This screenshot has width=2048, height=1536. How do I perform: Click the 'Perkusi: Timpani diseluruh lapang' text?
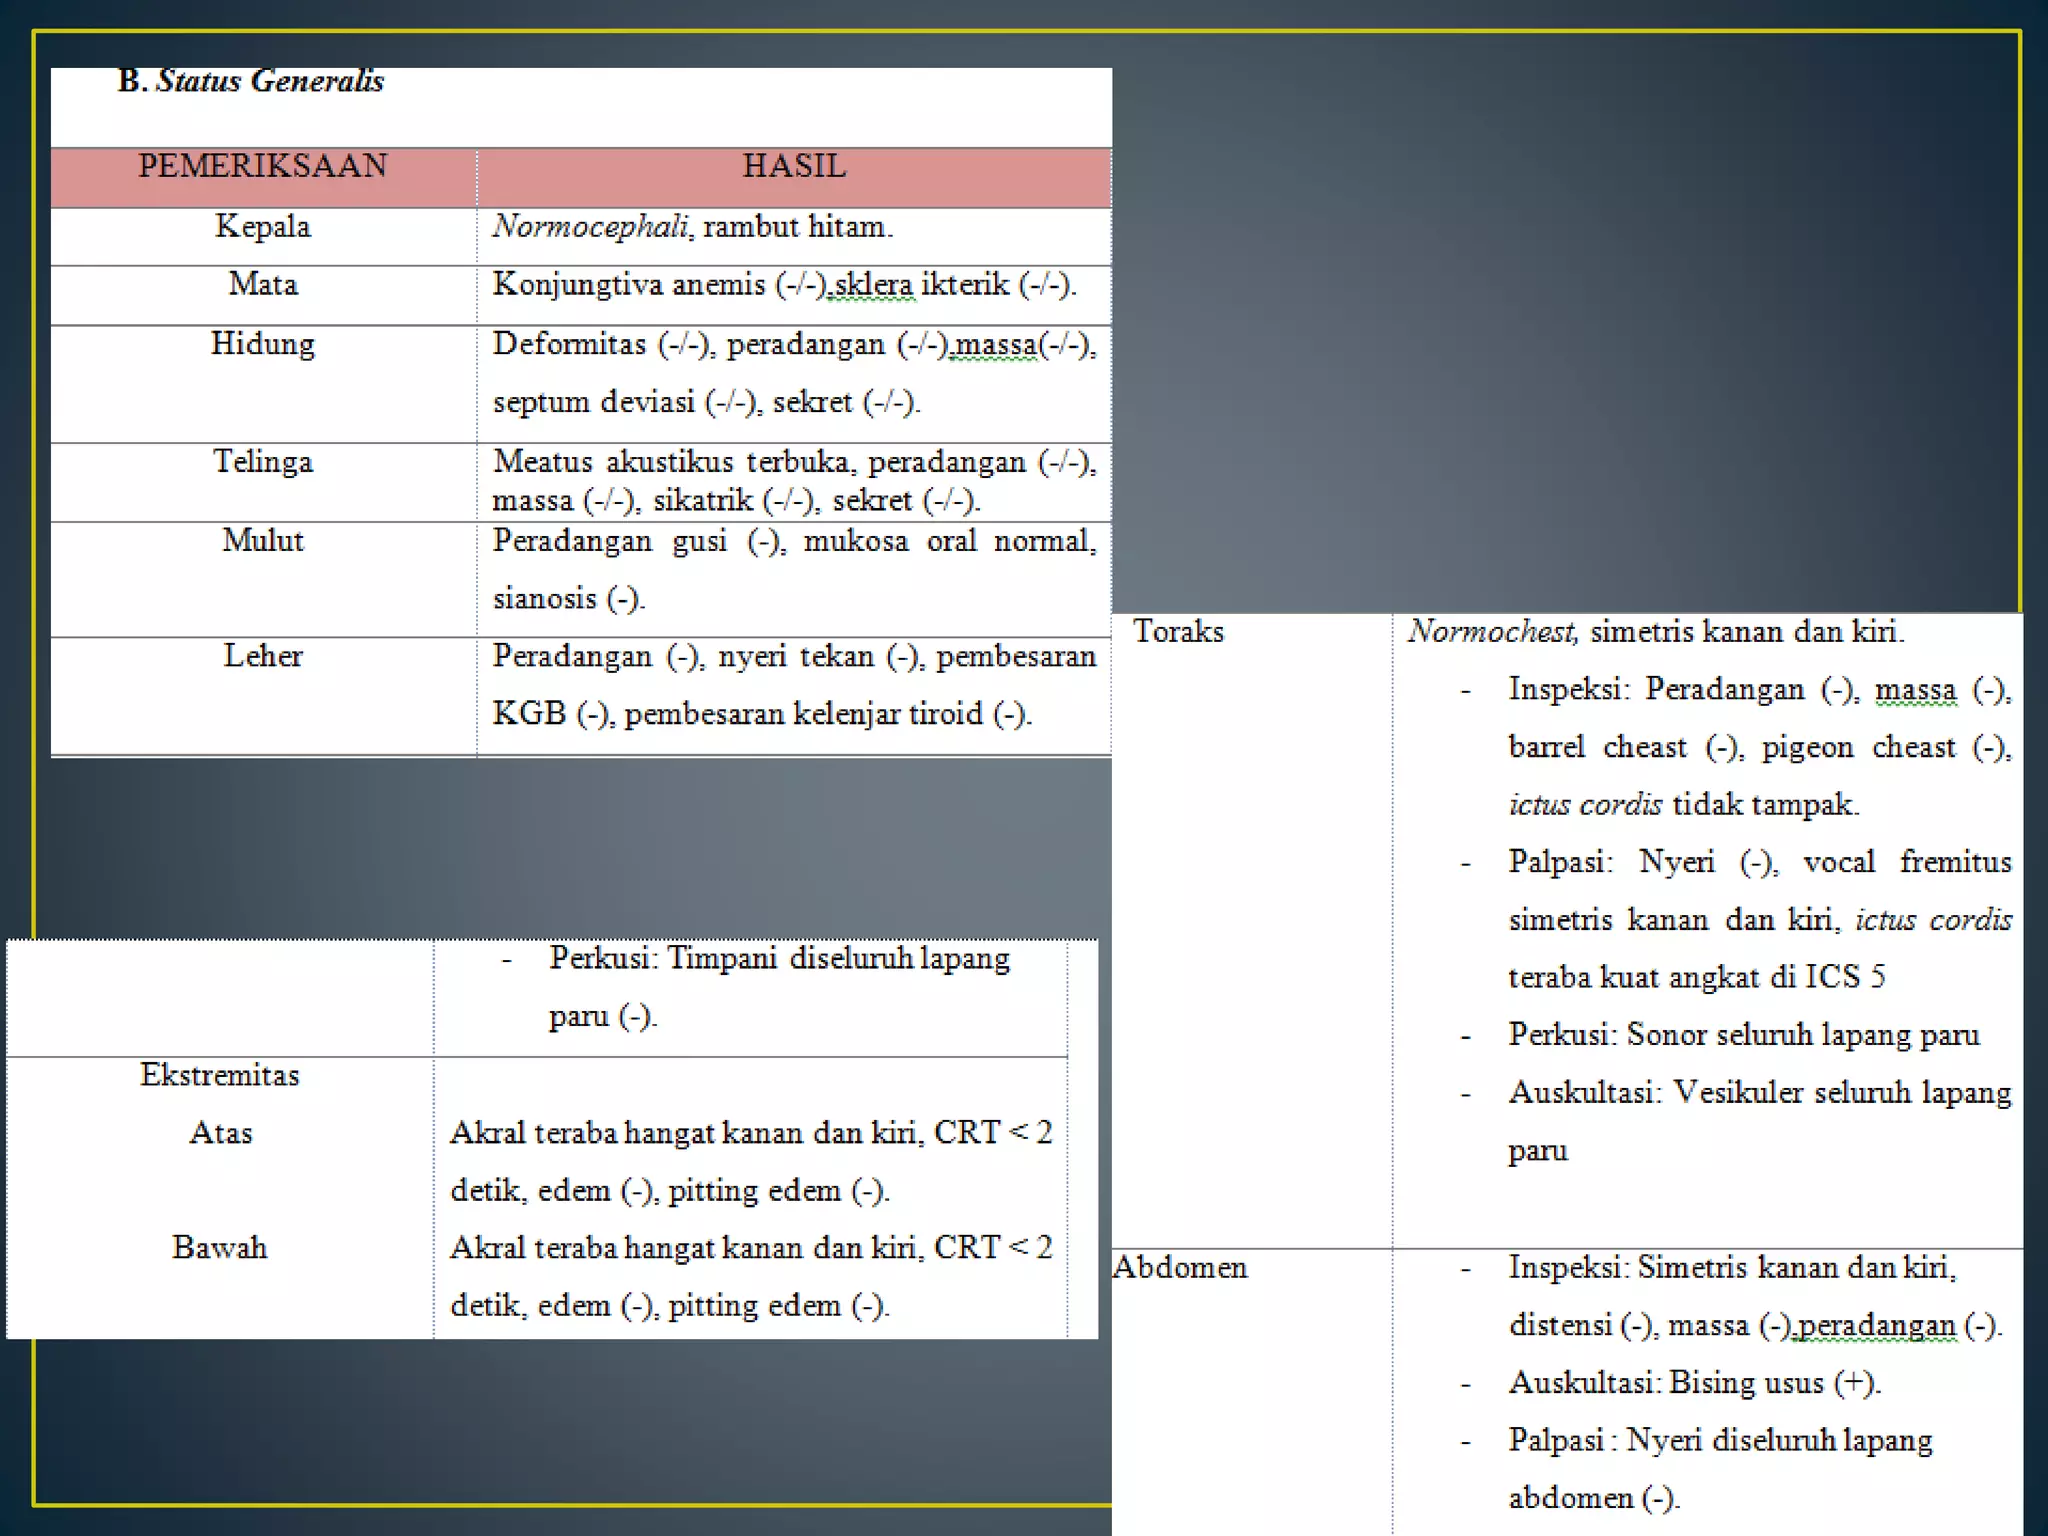[779, 959]
